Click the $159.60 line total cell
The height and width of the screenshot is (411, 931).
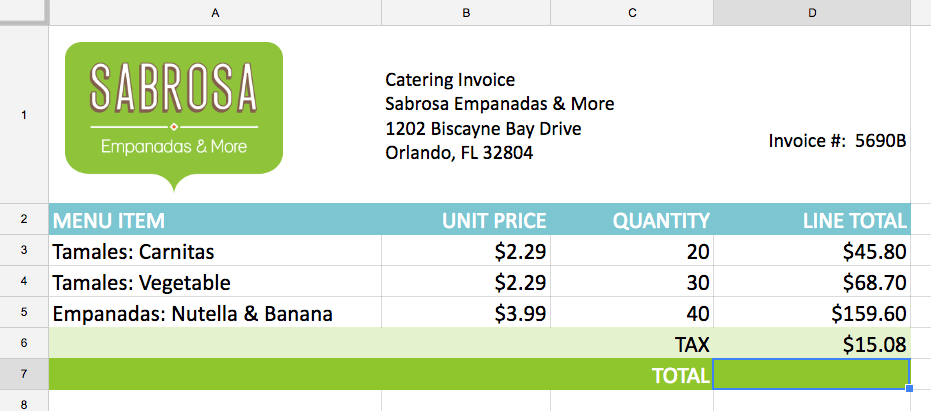tap(811, 313)
